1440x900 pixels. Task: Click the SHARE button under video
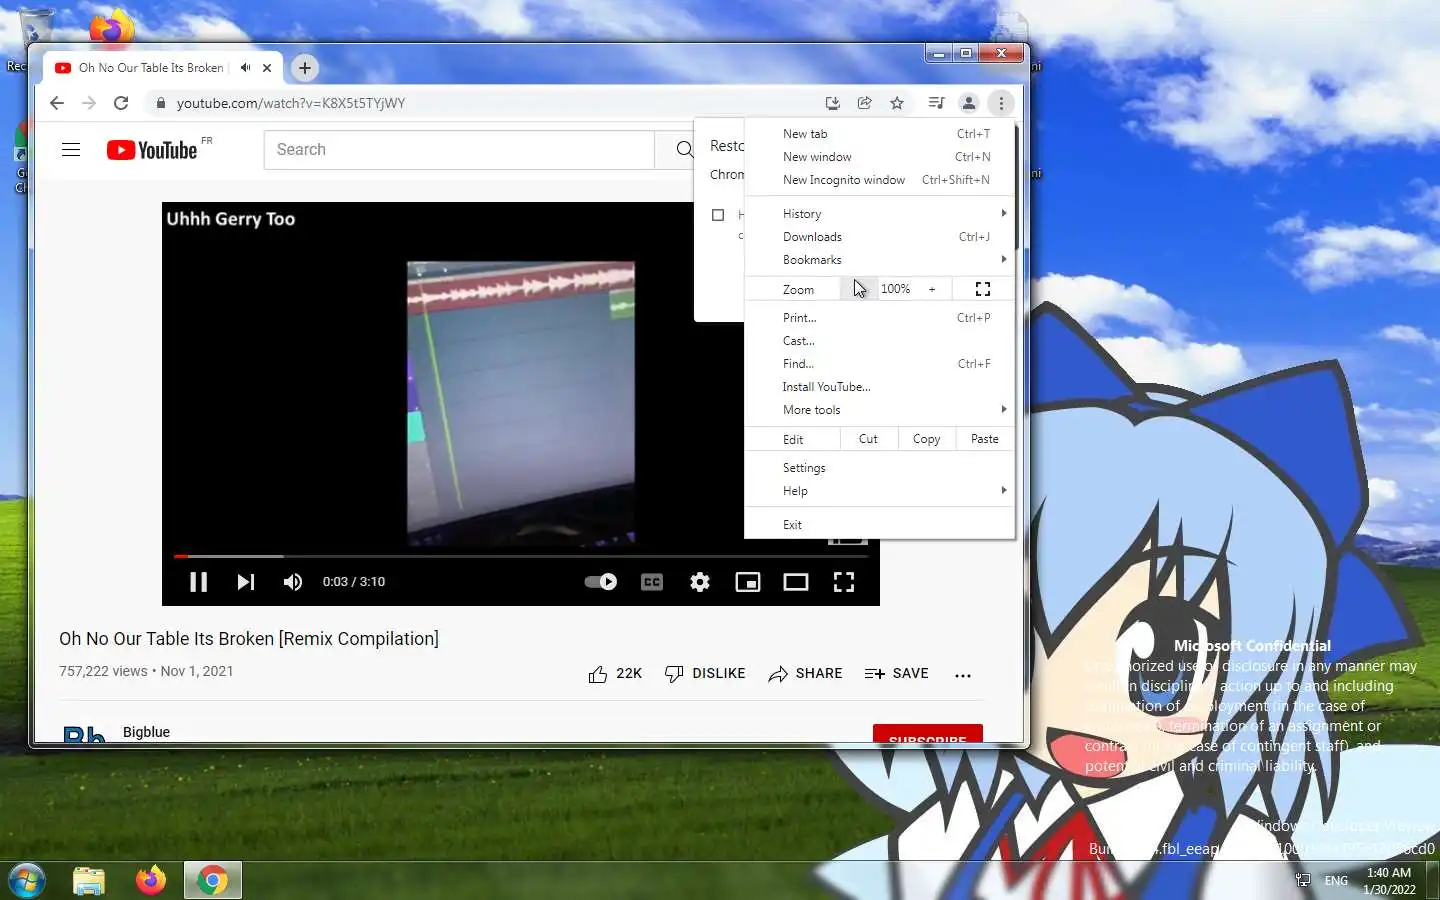tap(805, 674)
